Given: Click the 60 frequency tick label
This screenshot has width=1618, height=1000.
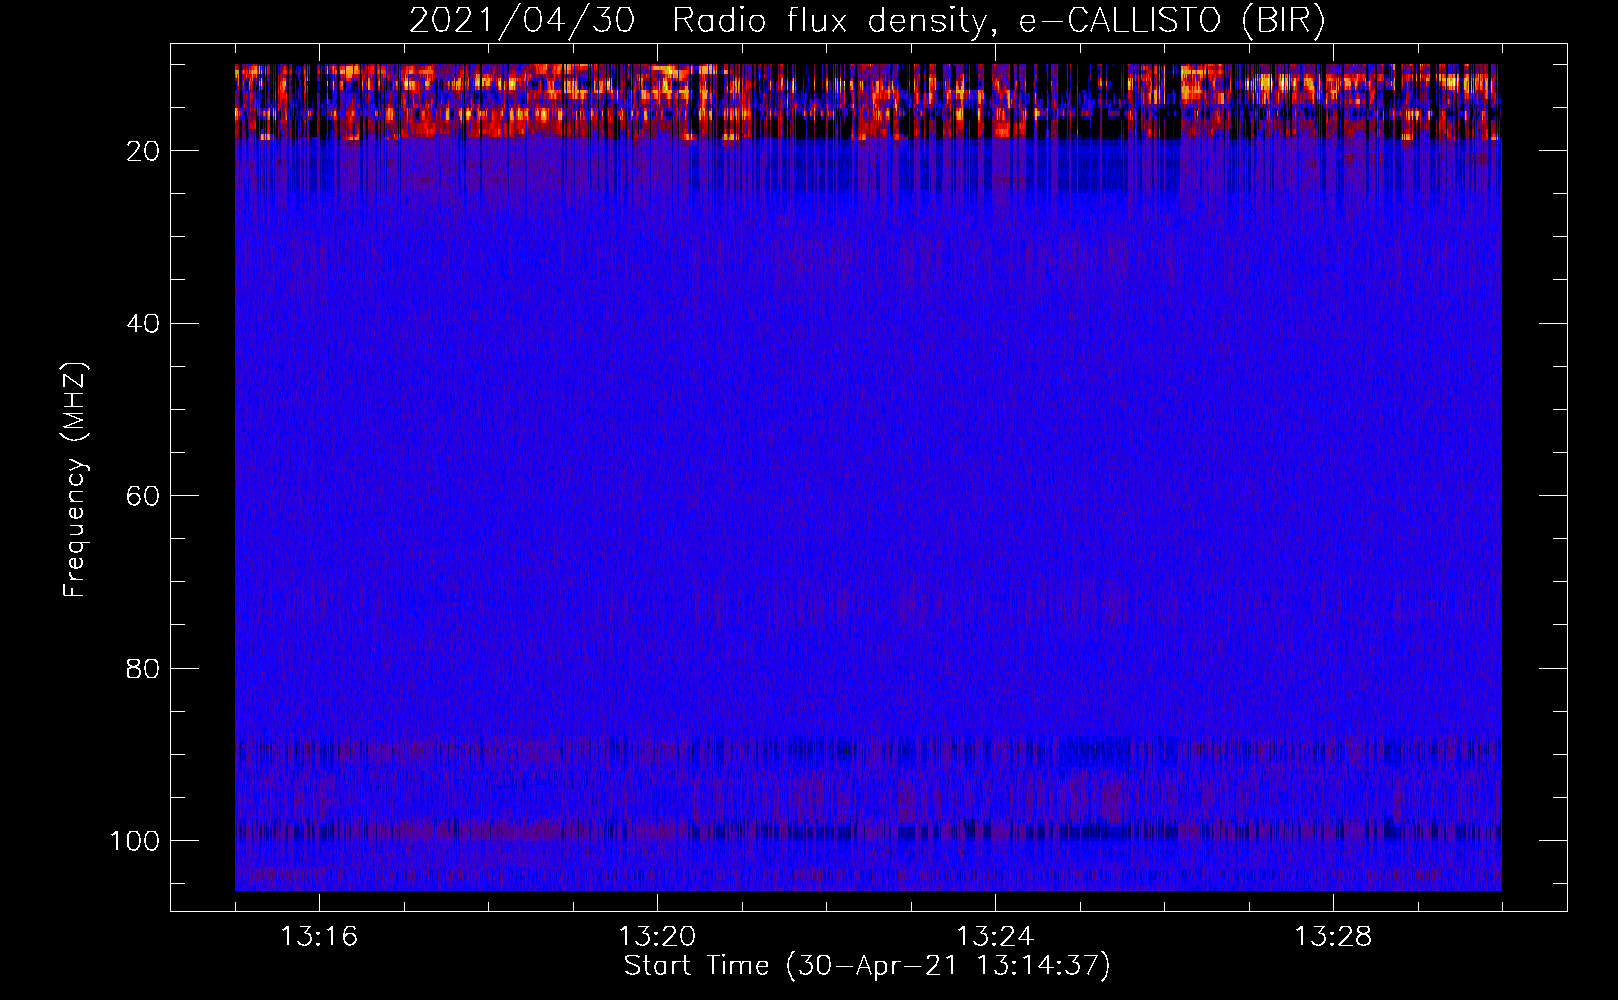Looking at the screenshot, I should click(x=144, y=496).
